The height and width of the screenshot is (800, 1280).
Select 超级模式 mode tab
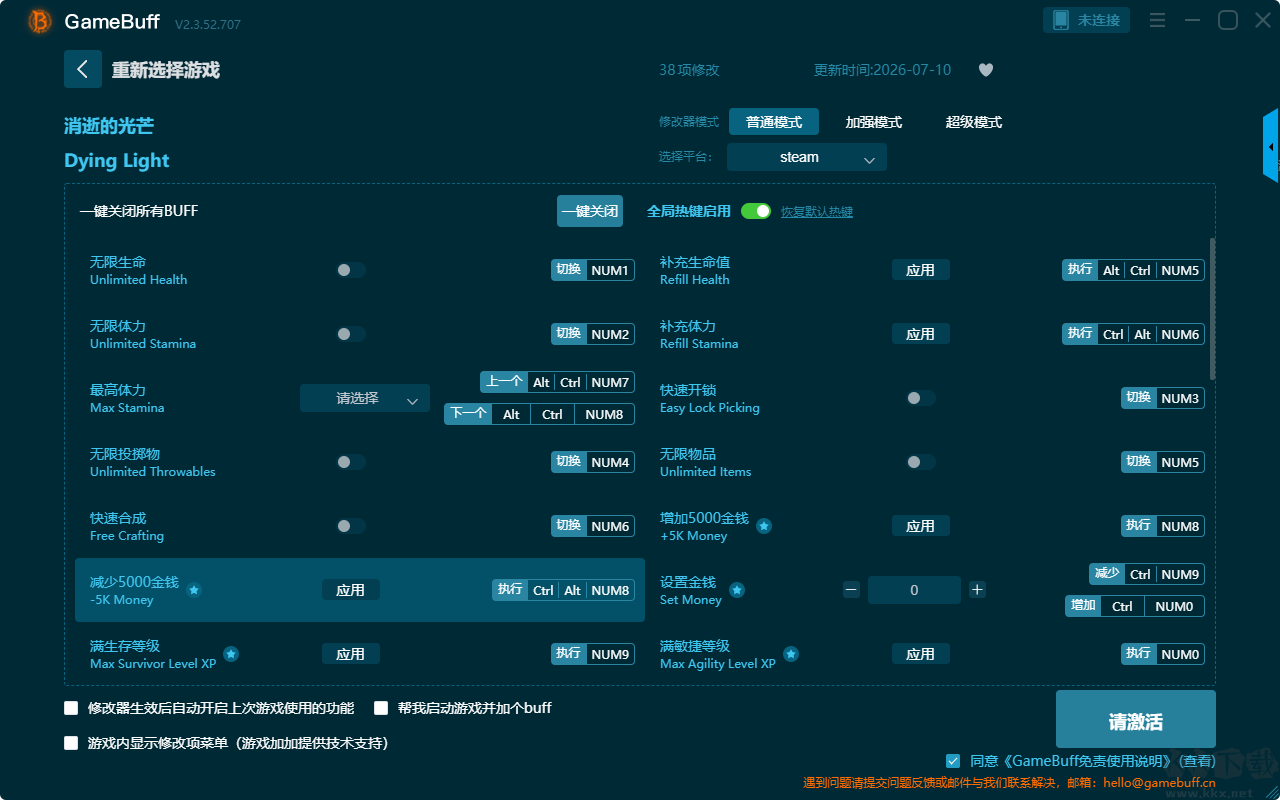click(x=974, y=122)
